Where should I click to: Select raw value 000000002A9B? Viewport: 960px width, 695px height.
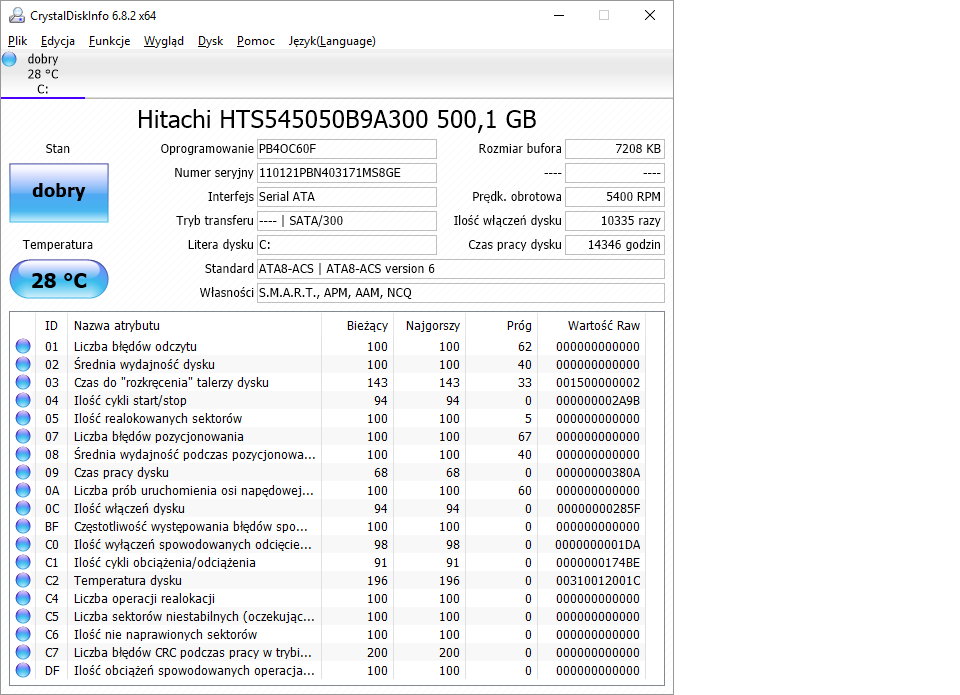(598, 400)
